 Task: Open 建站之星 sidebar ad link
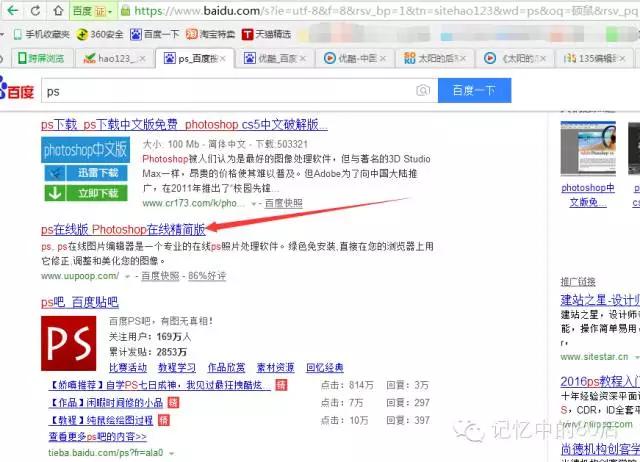tap(600, 300)
